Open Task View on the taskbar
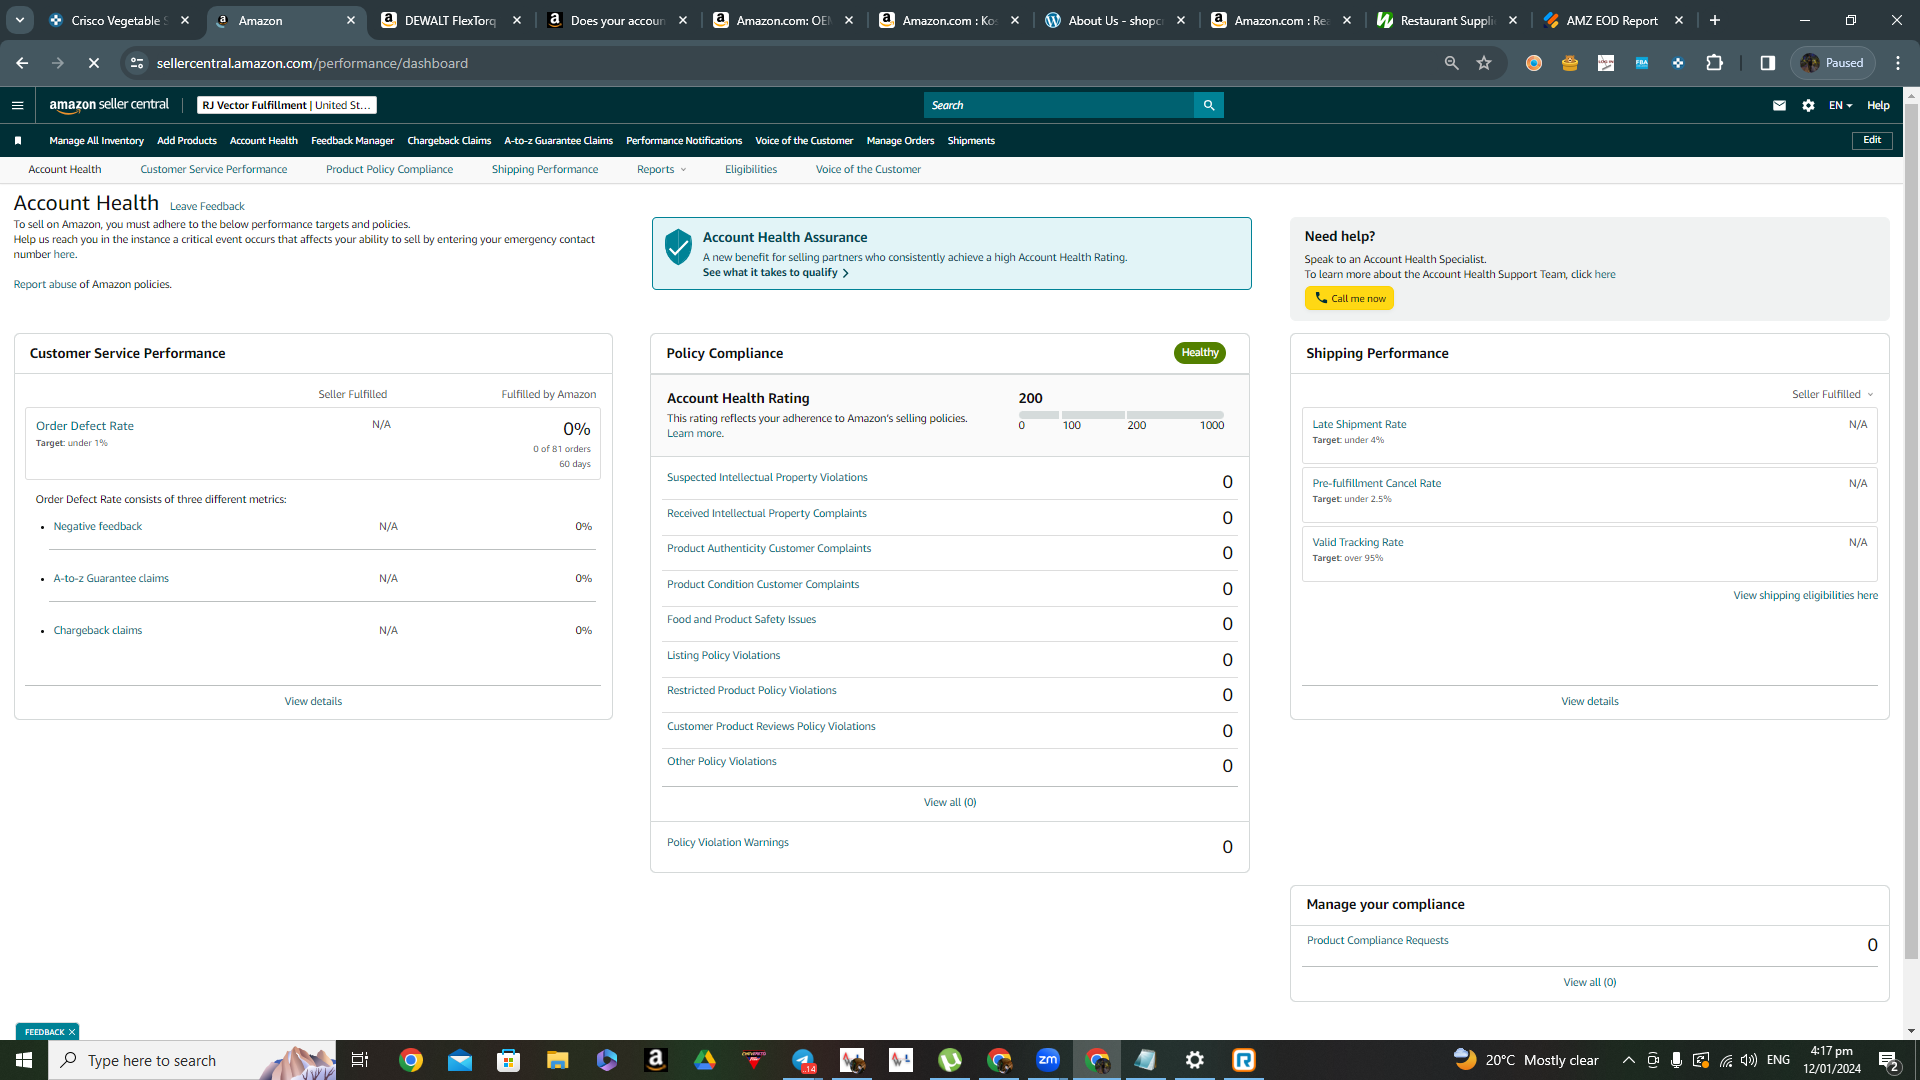 360,1060
